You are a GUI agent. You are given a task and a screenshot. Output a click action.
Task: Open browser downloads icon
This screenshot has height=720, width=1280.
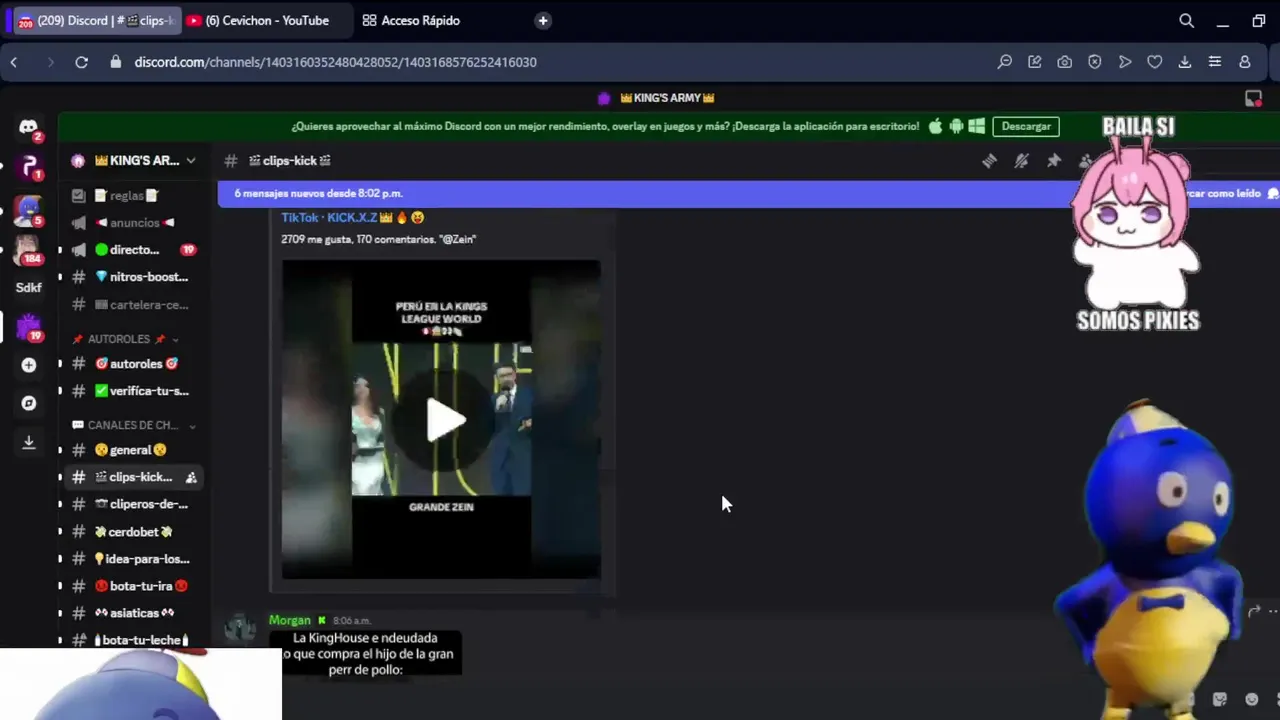coord(1184,62)
